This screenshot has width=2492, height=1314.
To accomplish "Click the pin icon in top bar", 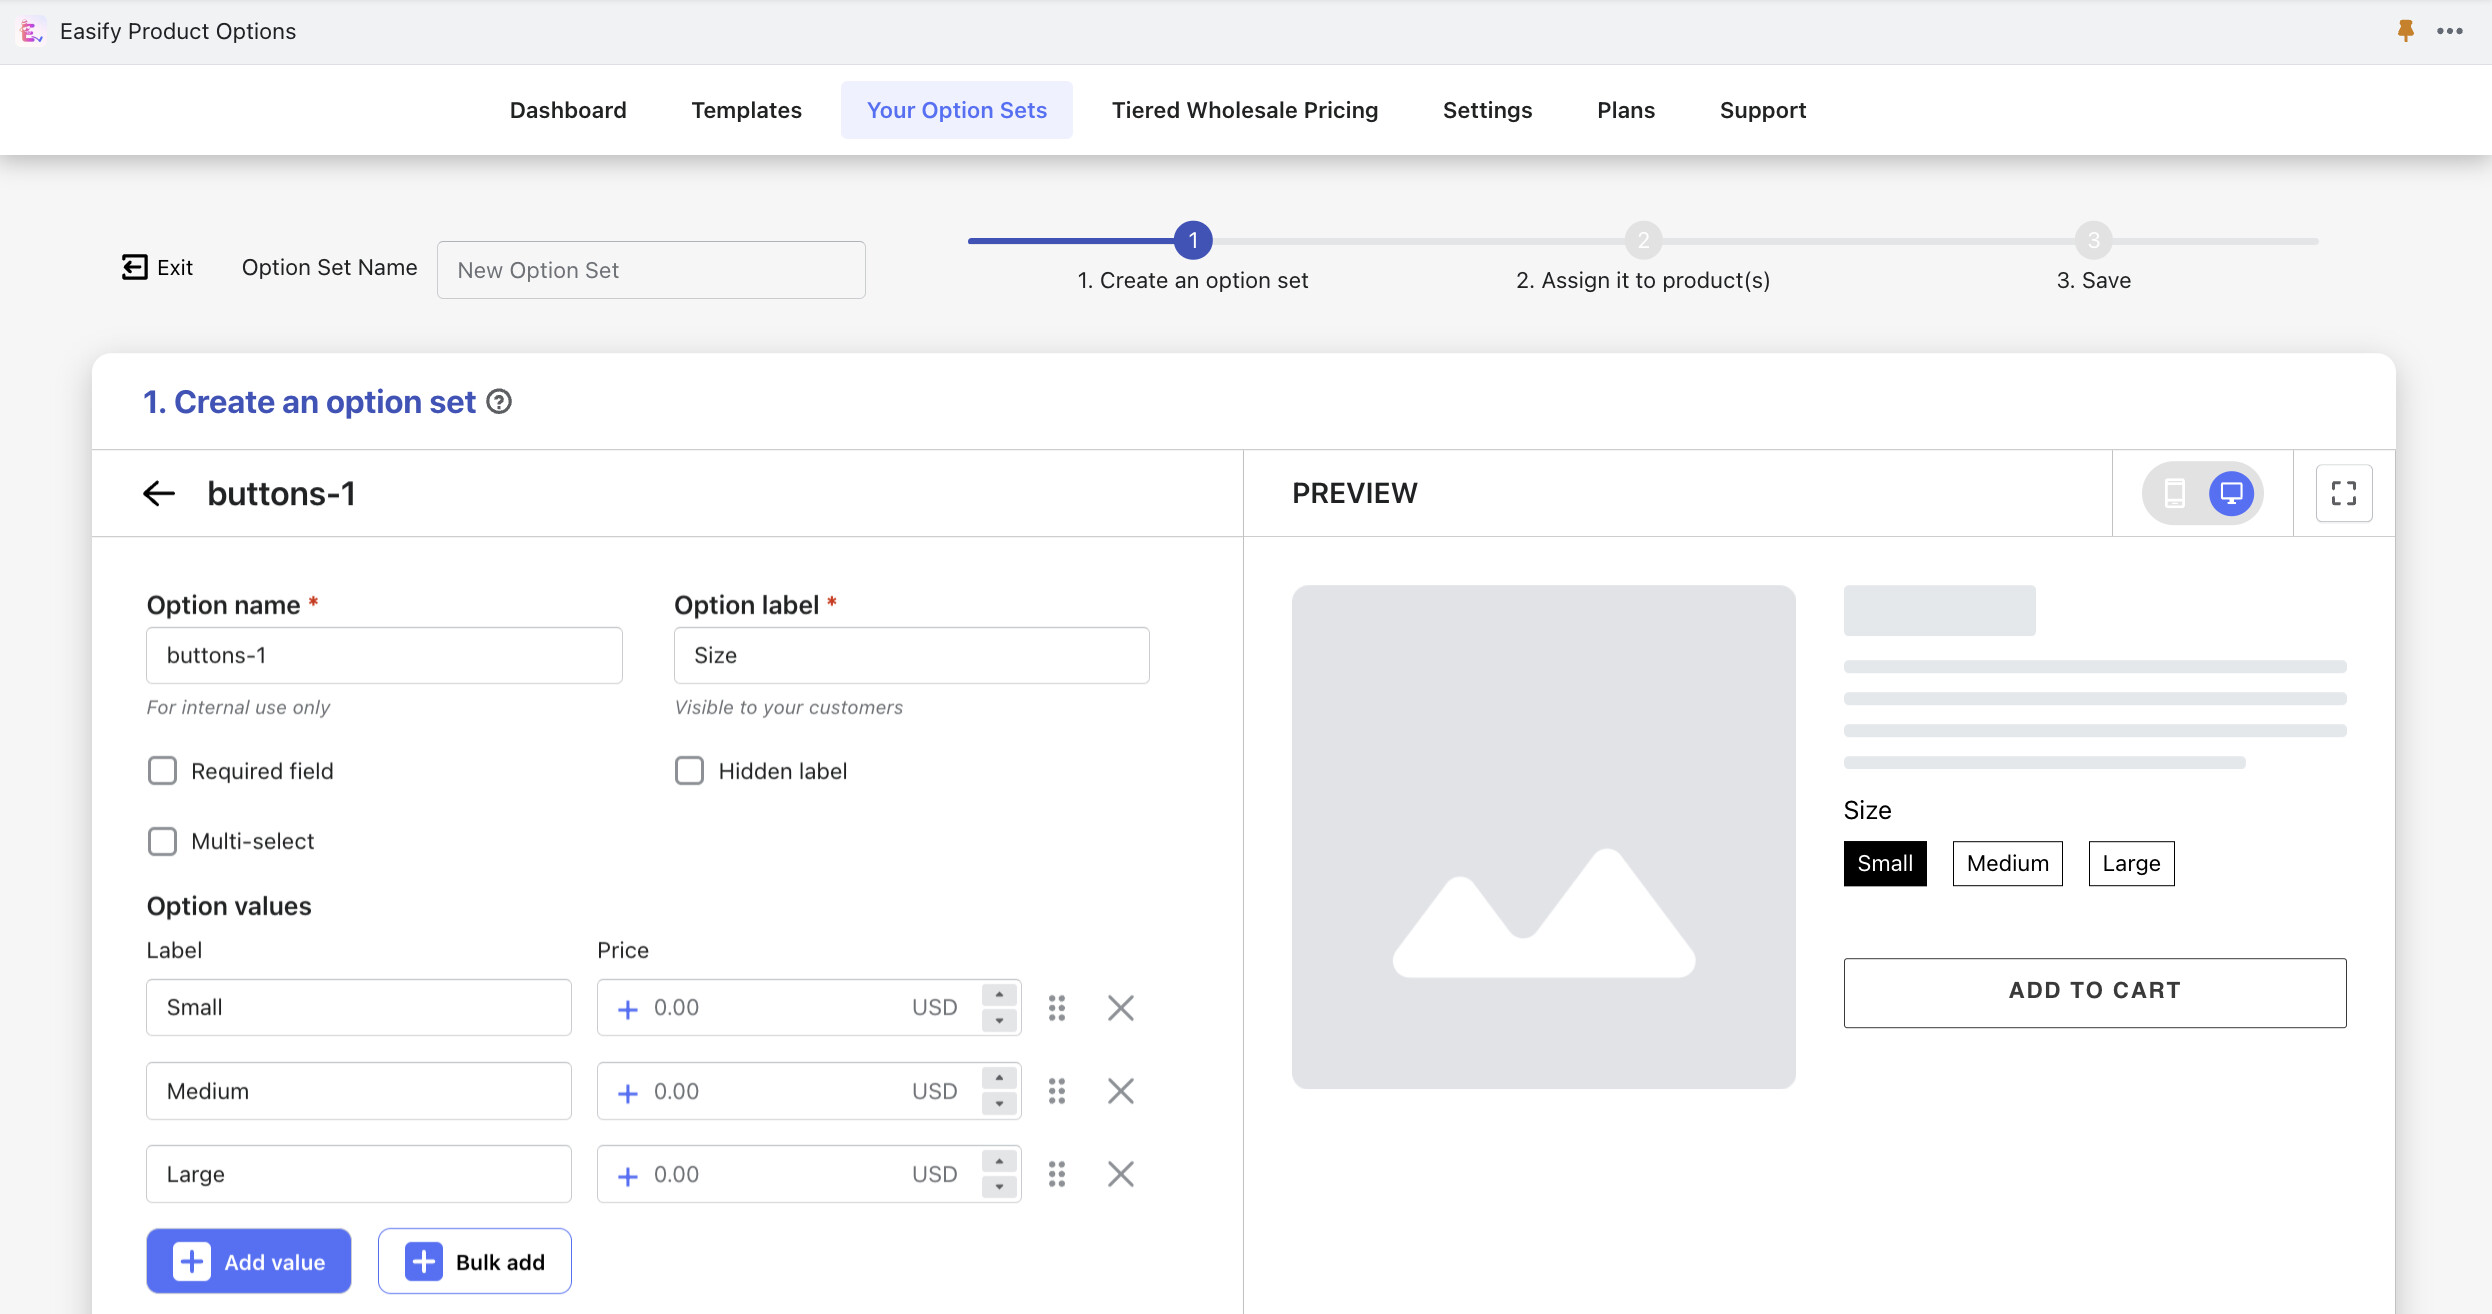I will pyautogui.click(x=2405, y=31).
